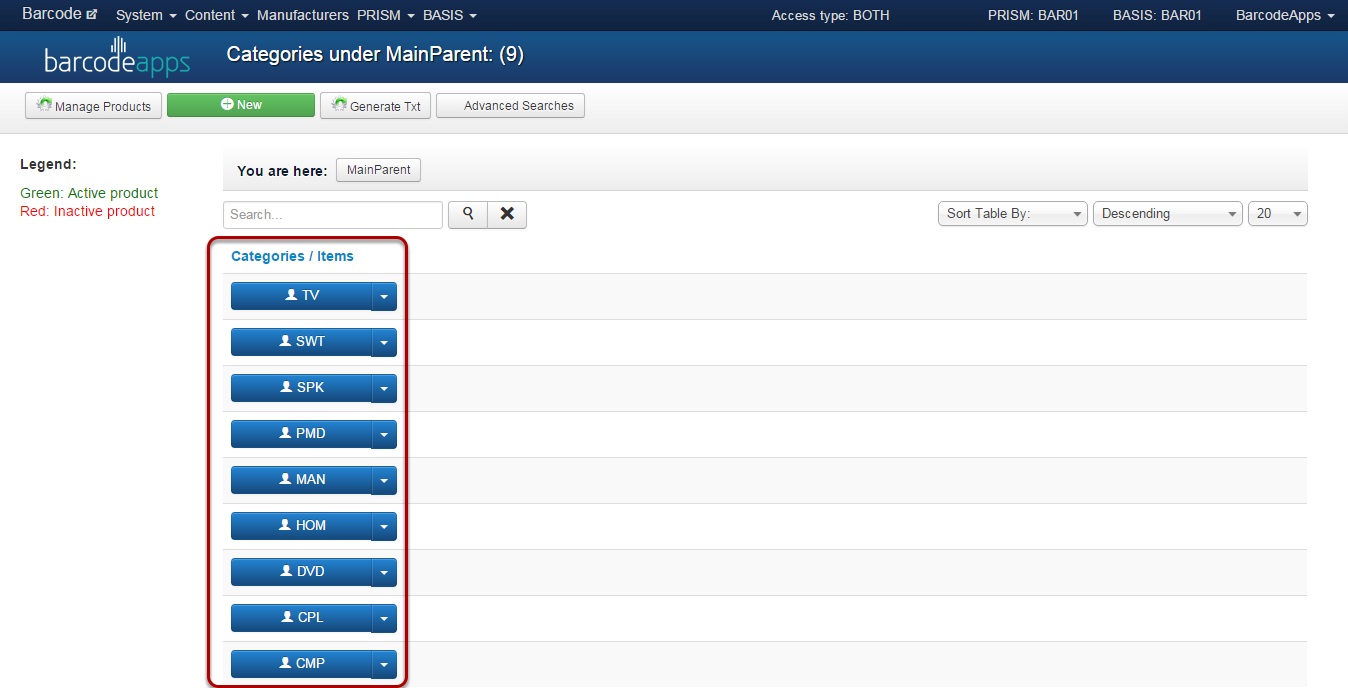The height and width of the screenshot is (688, 1348).
Task: Open the PMD category
Action: pos(301,434)
